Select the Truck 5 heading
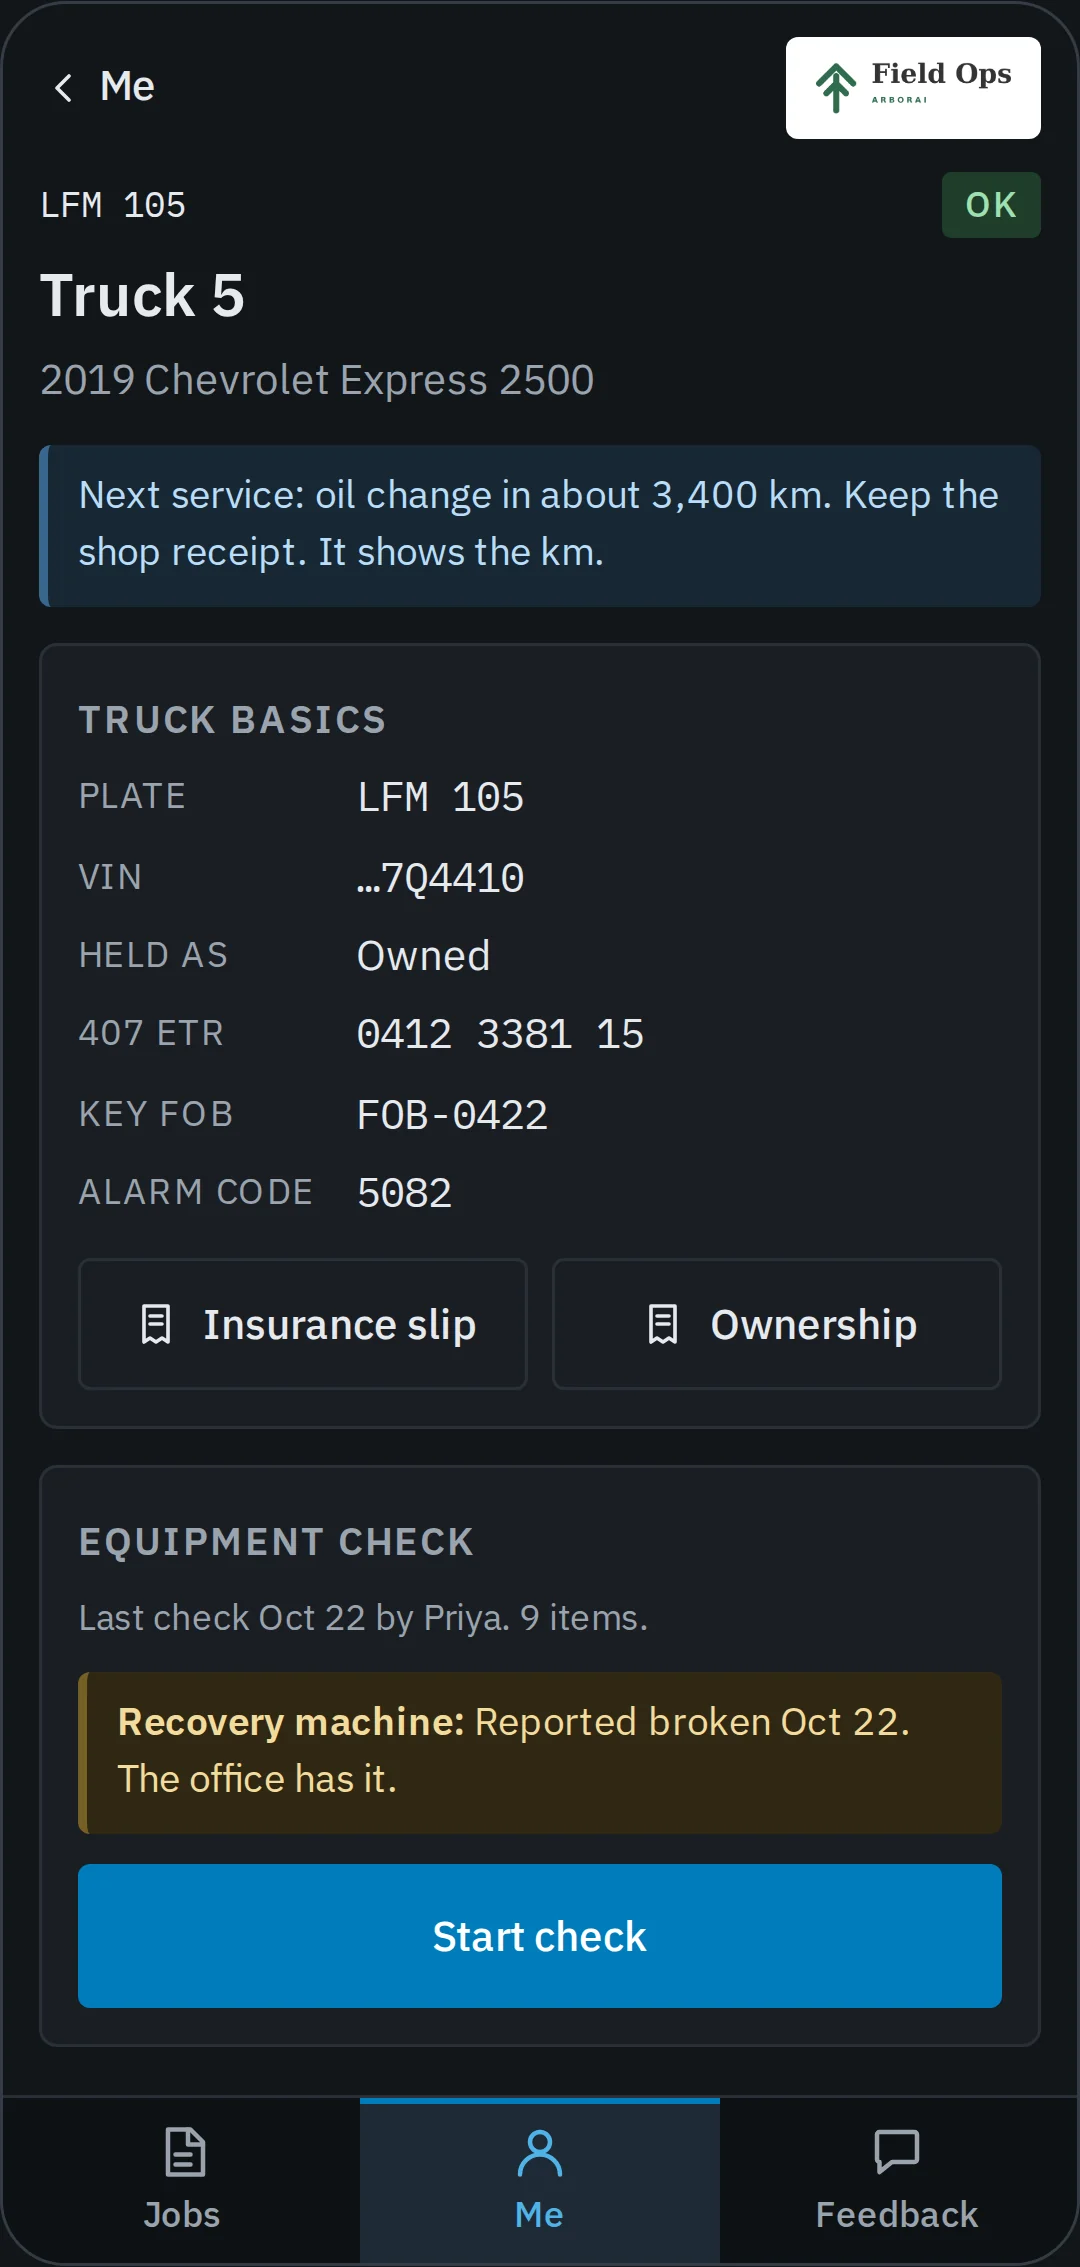Viewport: 1080px width, 2267px height. [142, 296]
